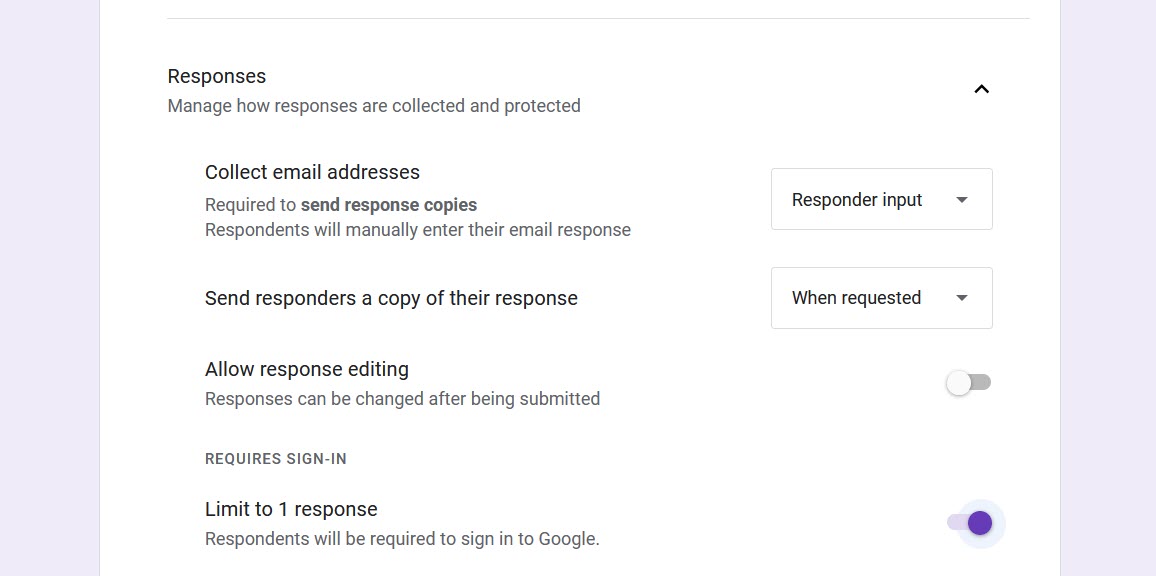The image size is (1156, 576).
Task: Click "Respondents will manually enter their email response" text
Action: pyautogui.click(x=417, y=230)
